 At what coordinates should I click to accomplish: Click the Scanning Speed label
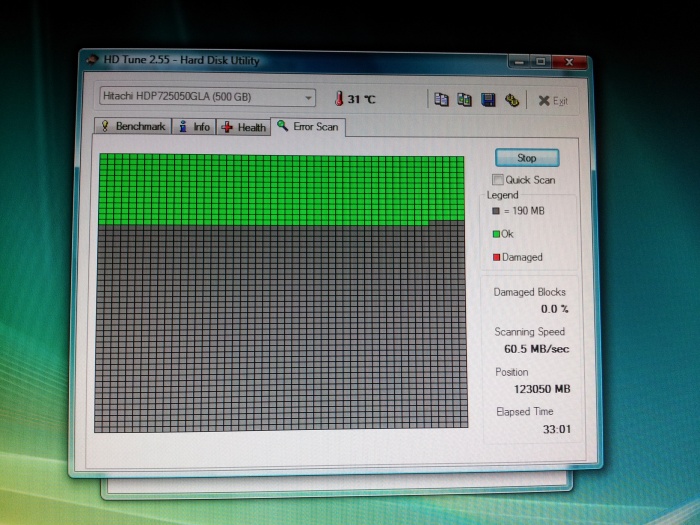click(x=529, y=332)
